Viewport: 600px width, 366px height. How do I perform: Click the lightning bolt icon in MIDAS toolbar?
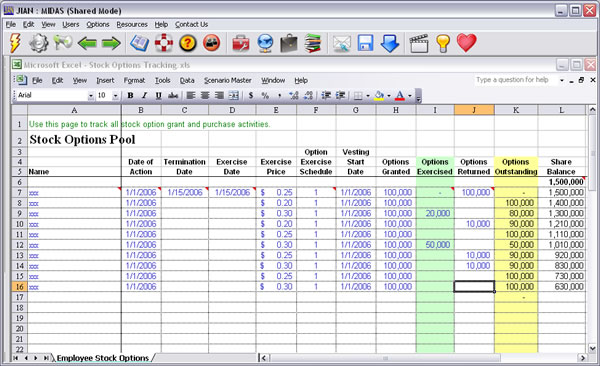[x=15, y=43]
